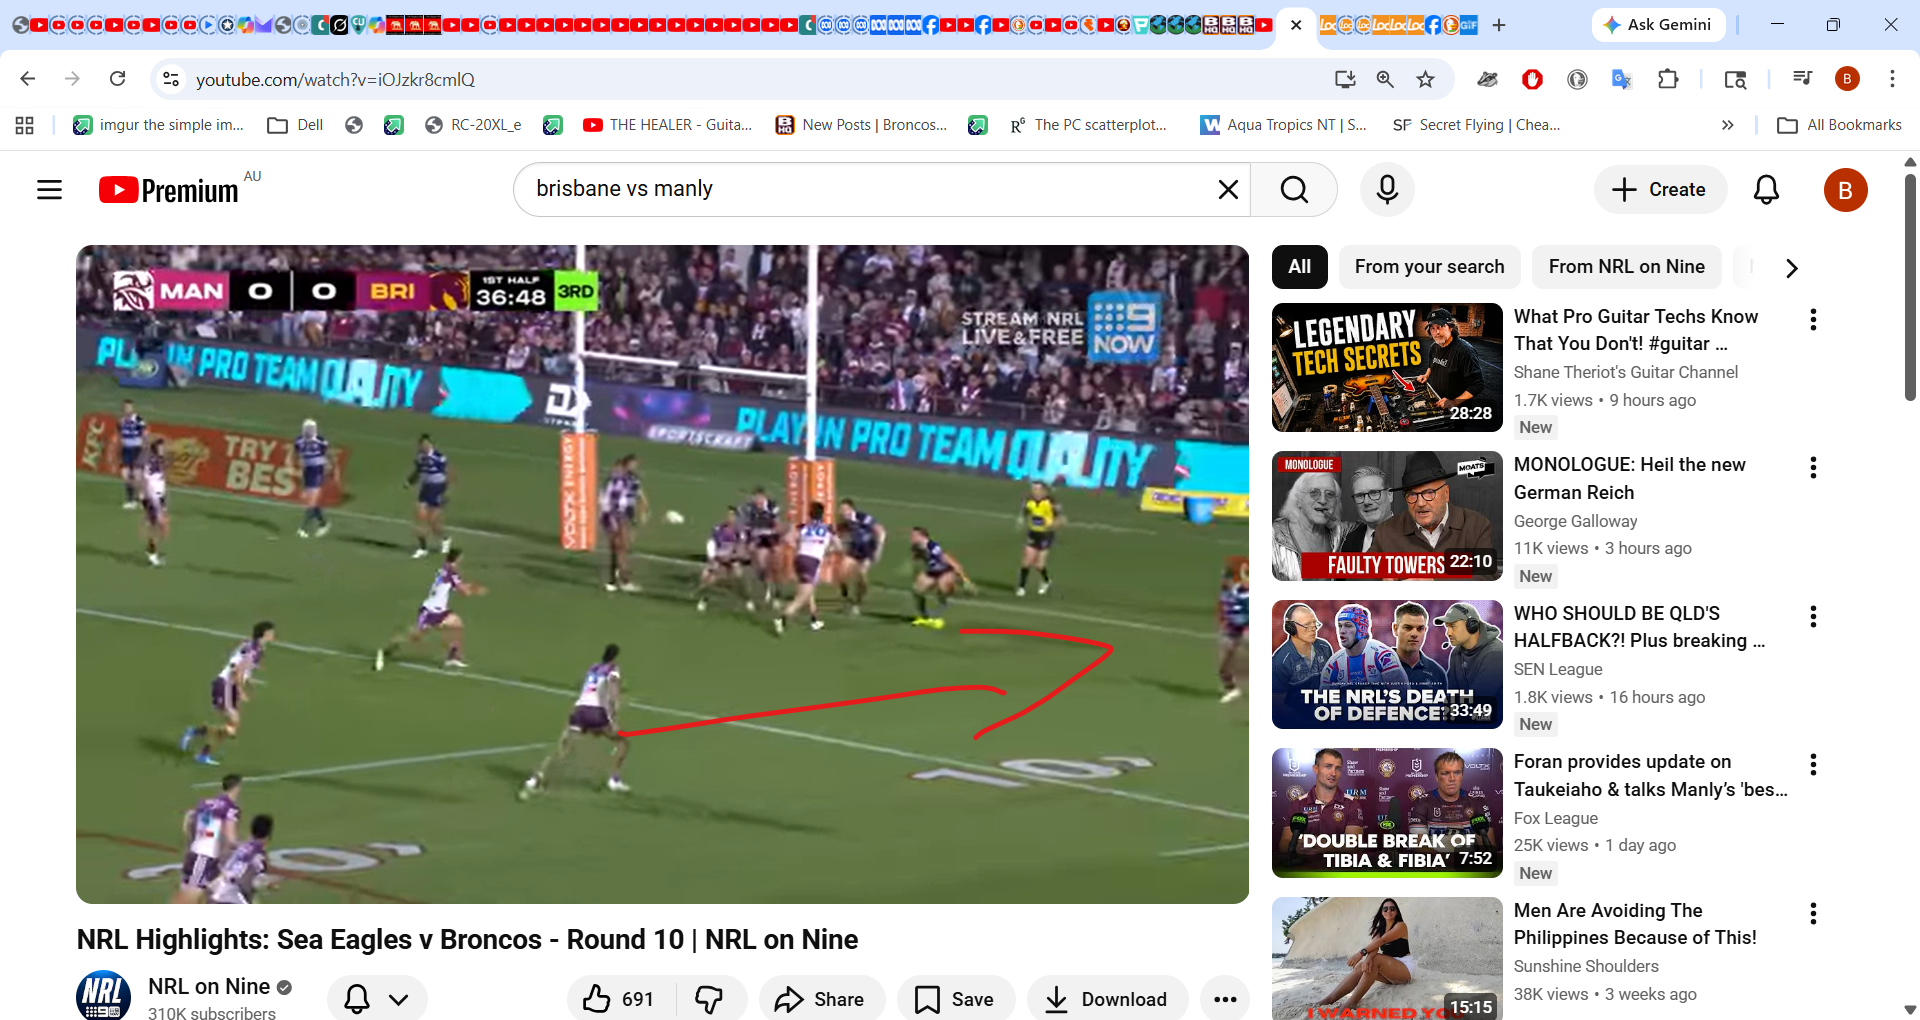Select the "From your search" chip
Viewport: 1920px width, 1020px height.
(1429, 267)
